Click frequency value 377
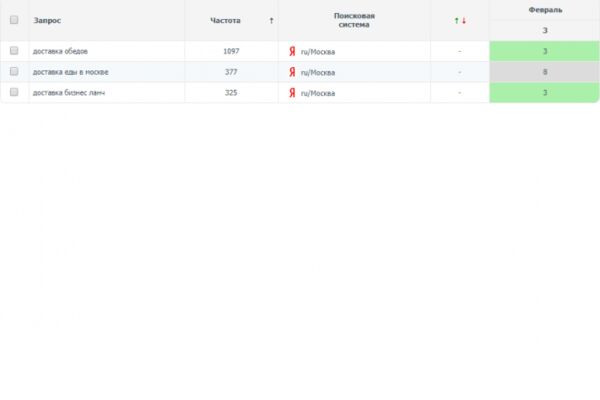This screenshot has height=400, width=600. [x=231, y=72]
